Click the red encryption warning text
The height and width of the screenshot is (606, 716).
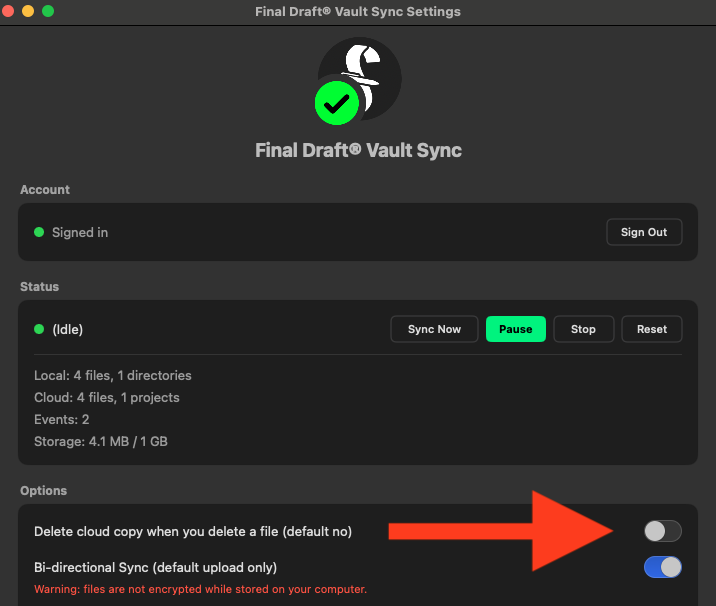click(200, 589)
